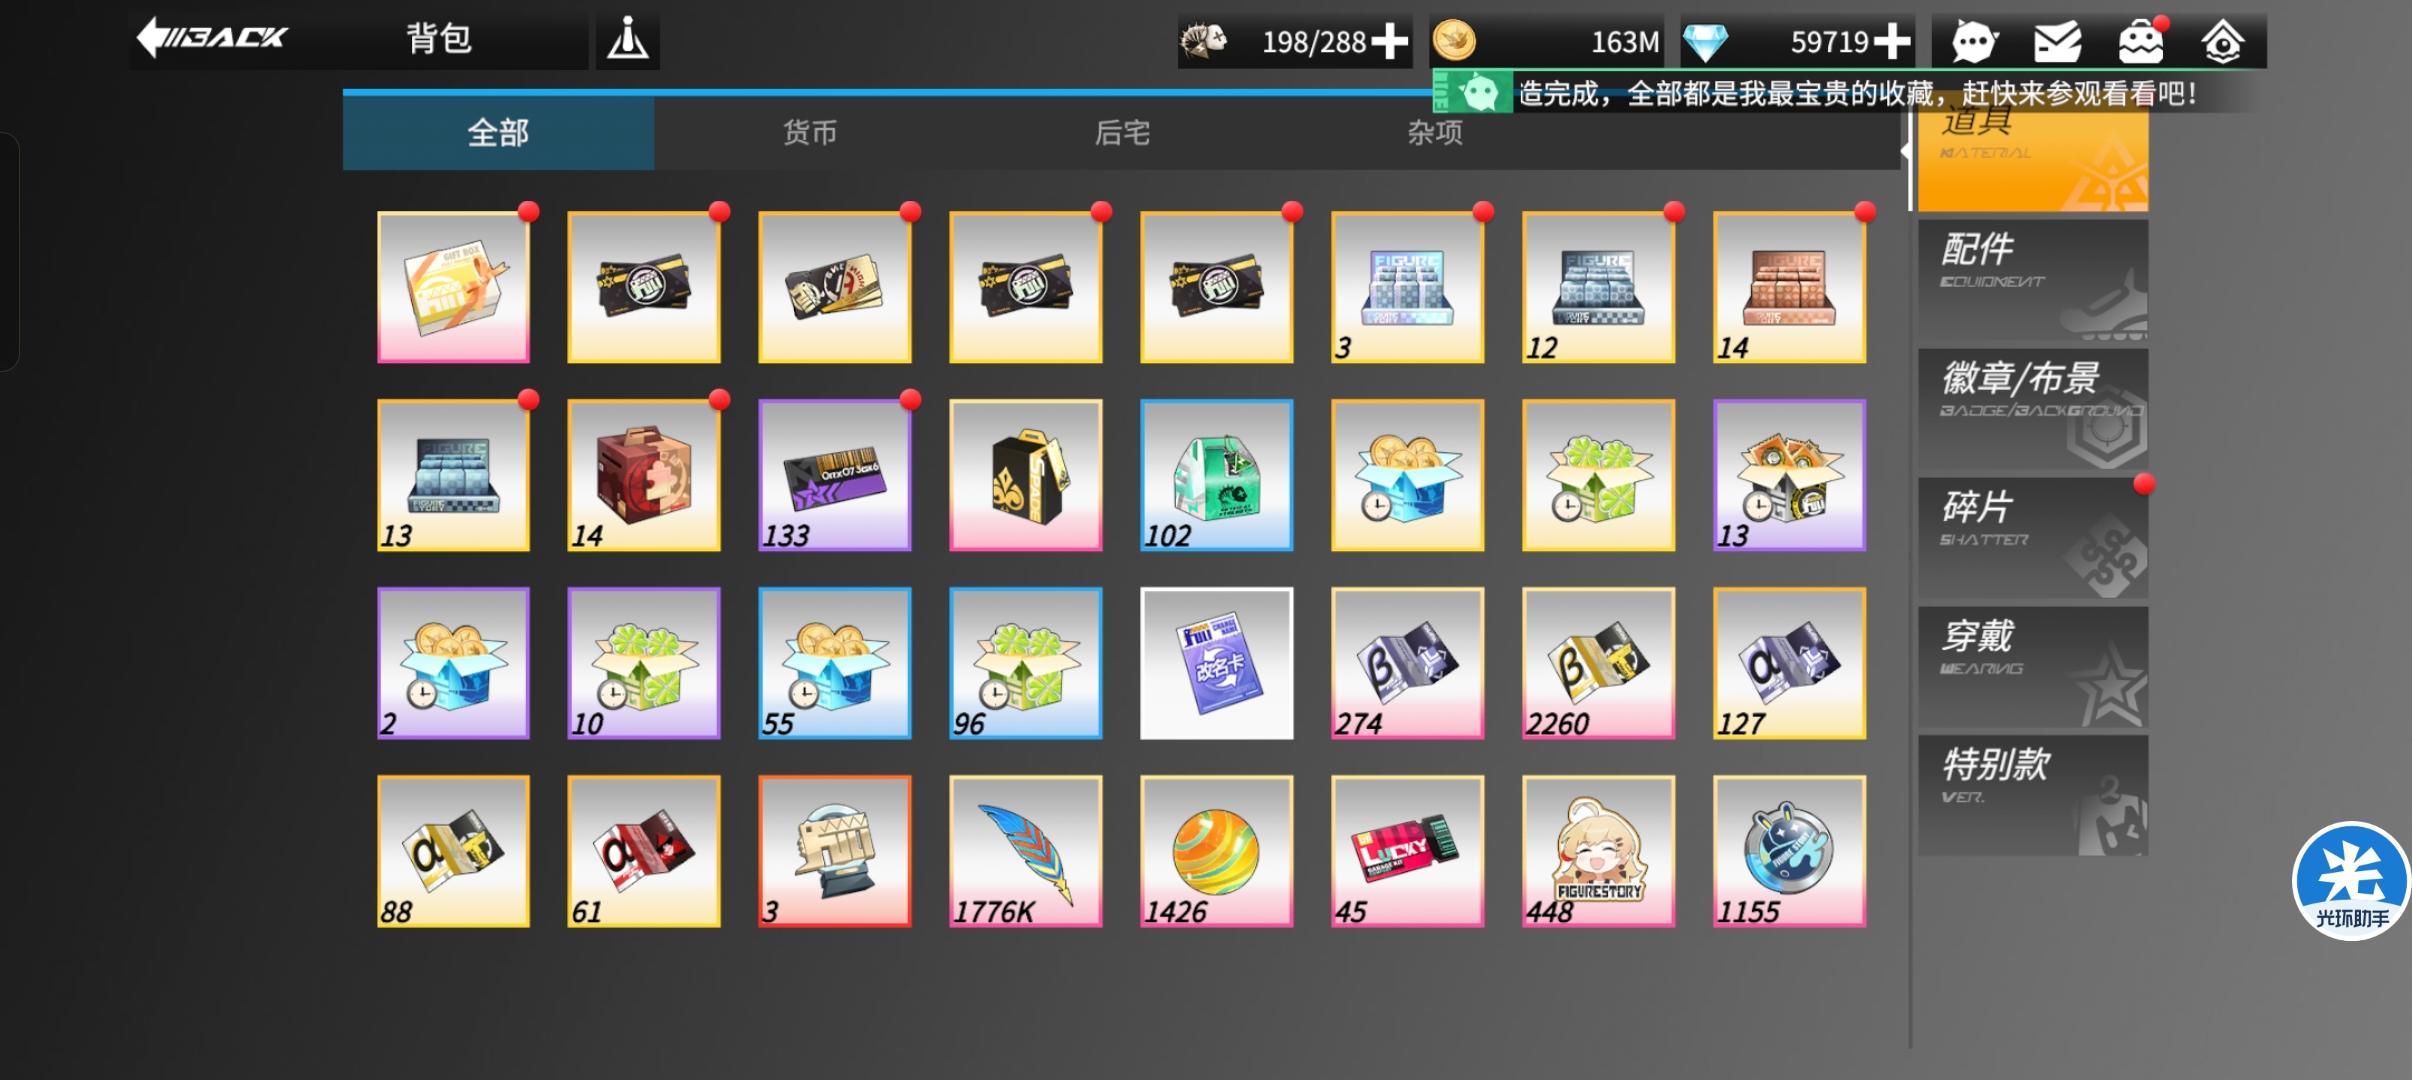
Task: Open the 配件 Equipment category
Action: [x=2032, y=280]
